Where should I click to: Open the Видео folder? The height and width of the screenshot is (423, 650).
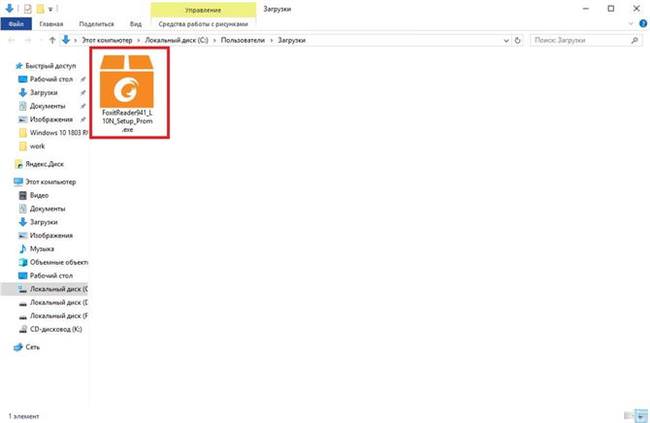click(x=39, y=195)
